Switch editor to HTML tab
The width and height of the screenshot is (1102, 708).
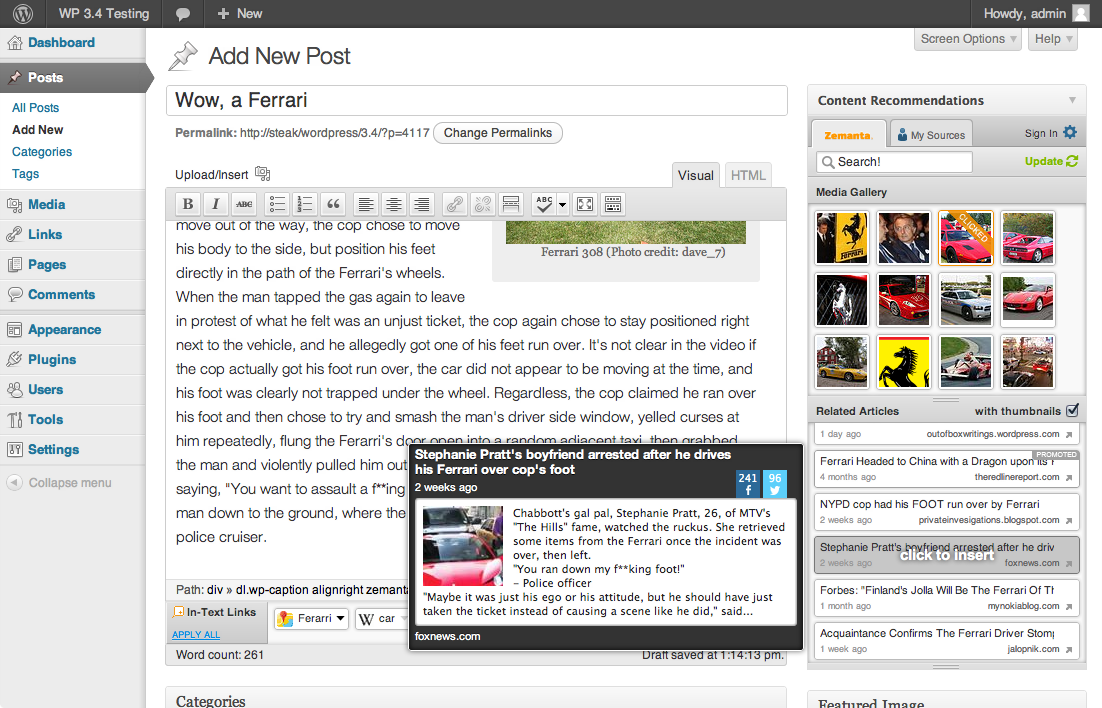pyautogui.click(x=748, y=176)
